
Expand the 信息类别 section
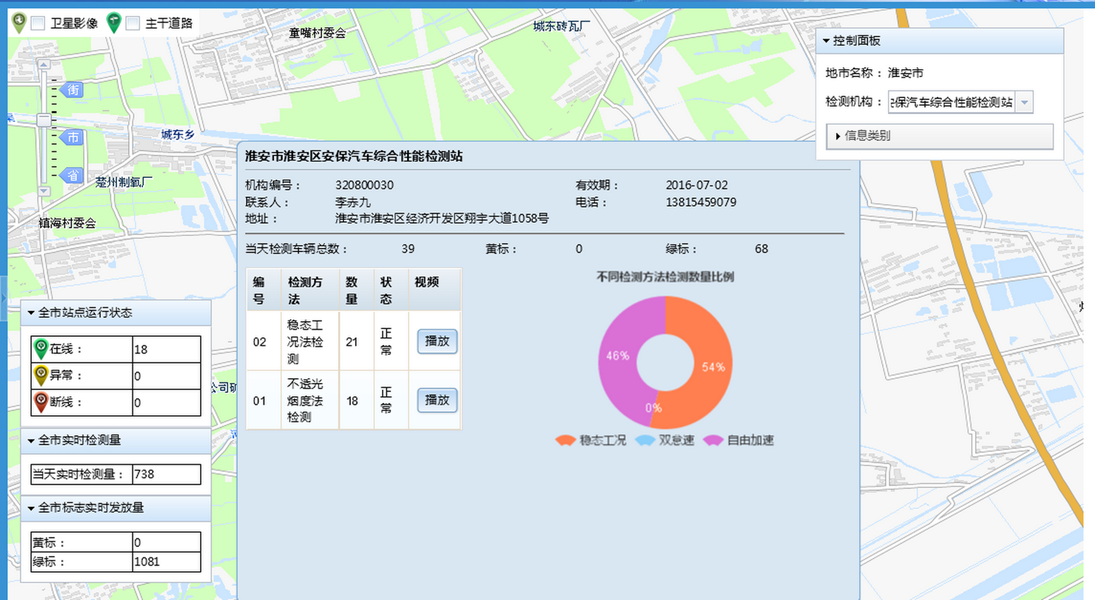point(939,136)
